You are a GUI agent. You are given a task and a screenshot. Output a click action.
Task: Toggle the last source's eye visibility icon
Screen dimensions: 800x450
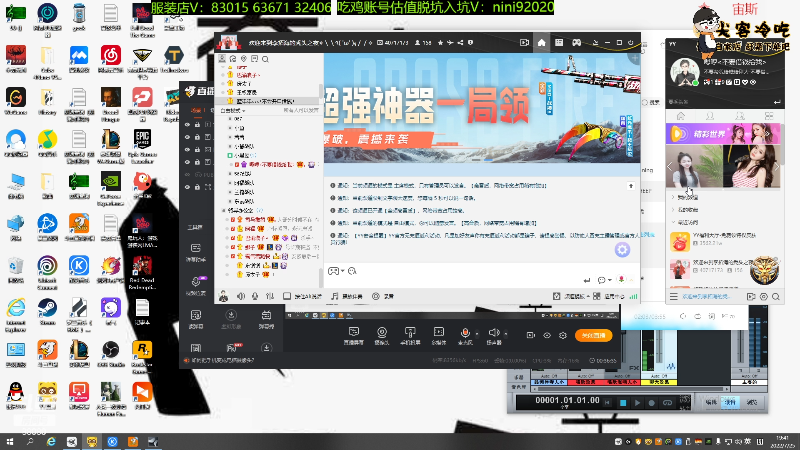tap(187, 187)
